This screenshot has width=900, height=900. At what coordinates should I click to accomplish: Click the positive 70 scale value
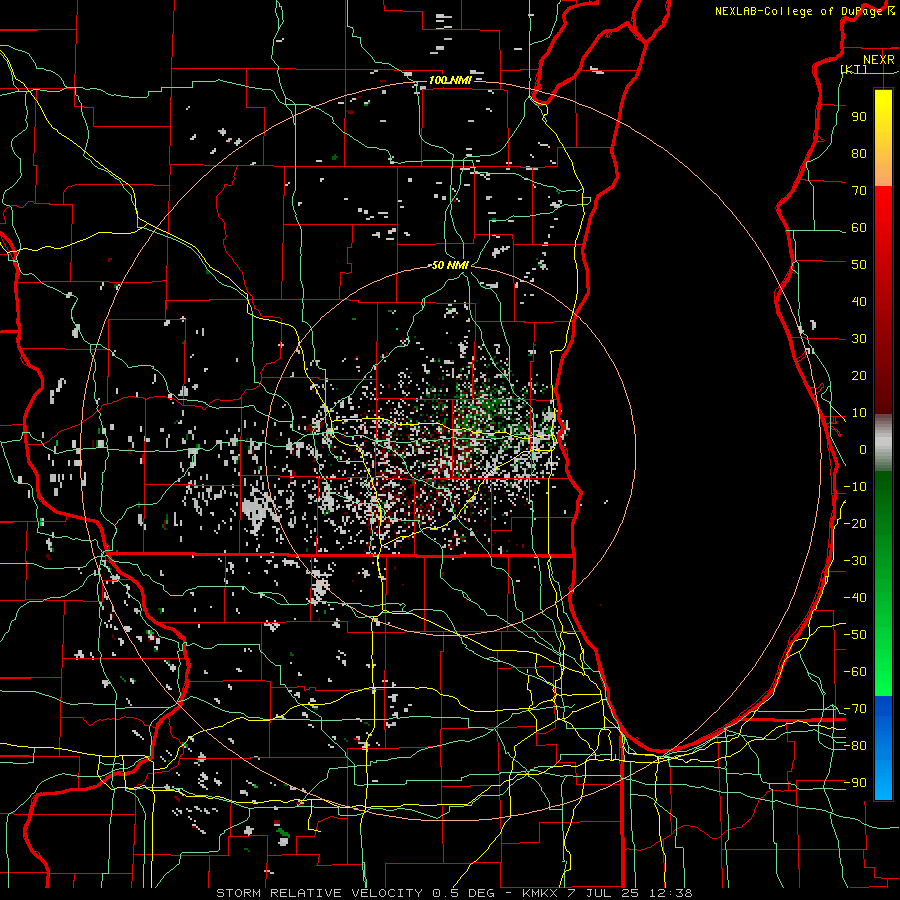click(x=859, y=191)
